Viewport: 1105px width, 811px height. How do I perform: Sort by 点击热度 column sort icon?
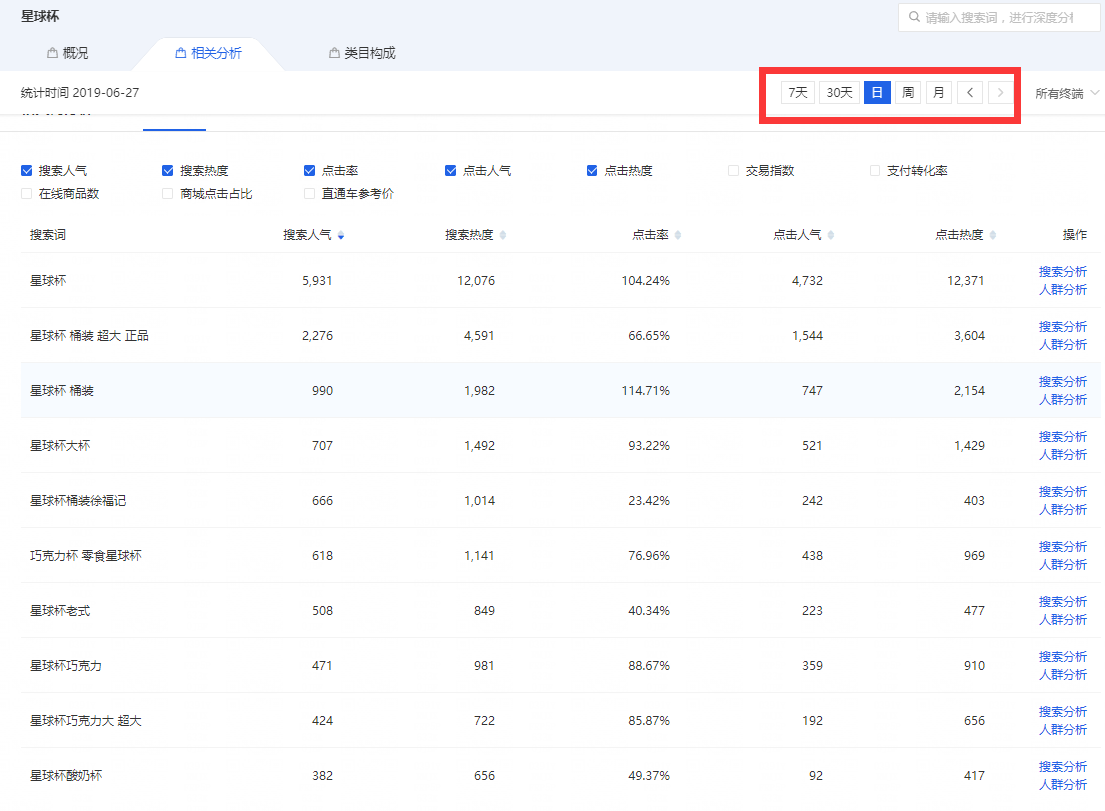pos(993,236)
